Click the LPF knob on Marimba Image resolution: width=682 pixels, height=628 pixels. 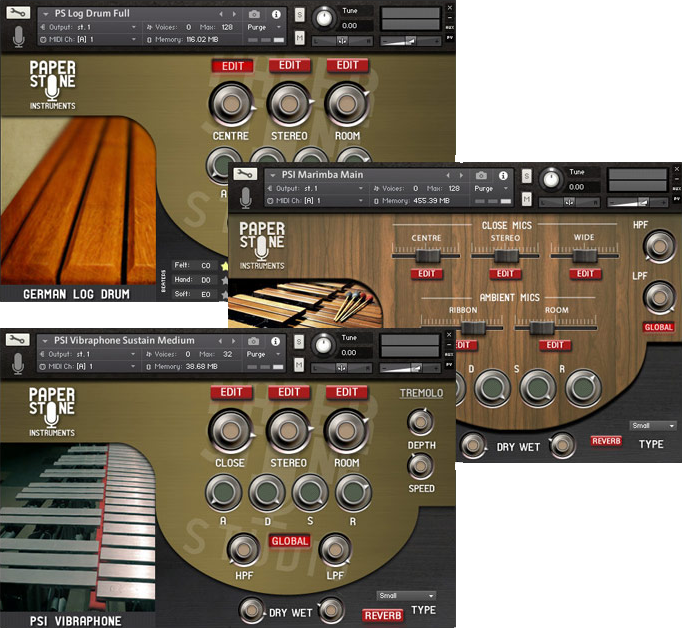point(659,297)
